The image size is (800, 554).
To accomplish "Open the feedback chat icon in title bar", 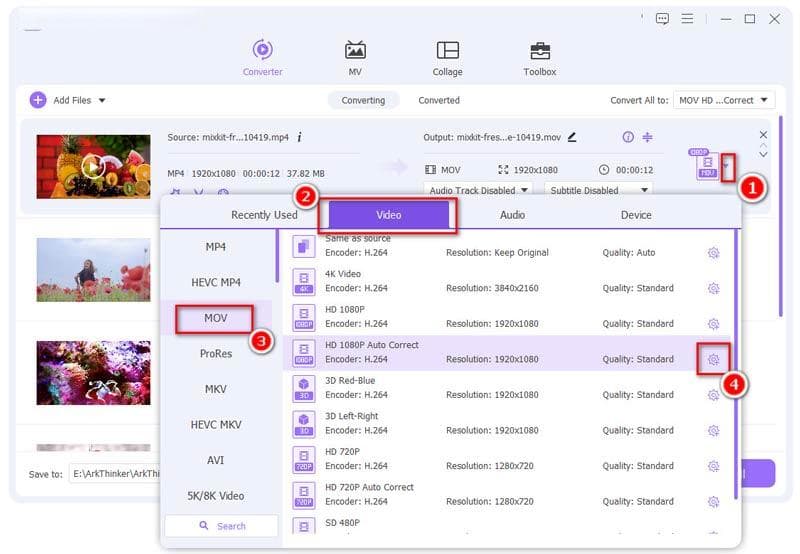I will (x=662, y=19).
